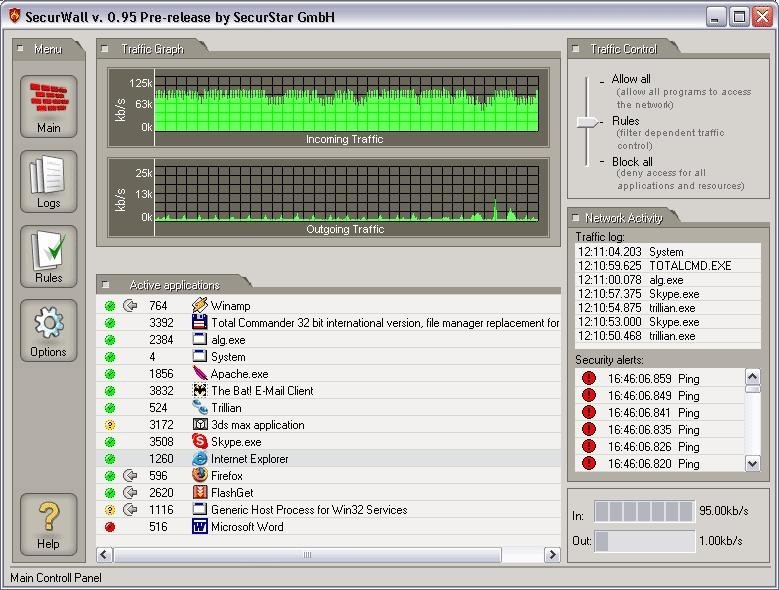Click the SecurWall shield icon in title bar
Screen dimensions: 779x590
point(14,15)
